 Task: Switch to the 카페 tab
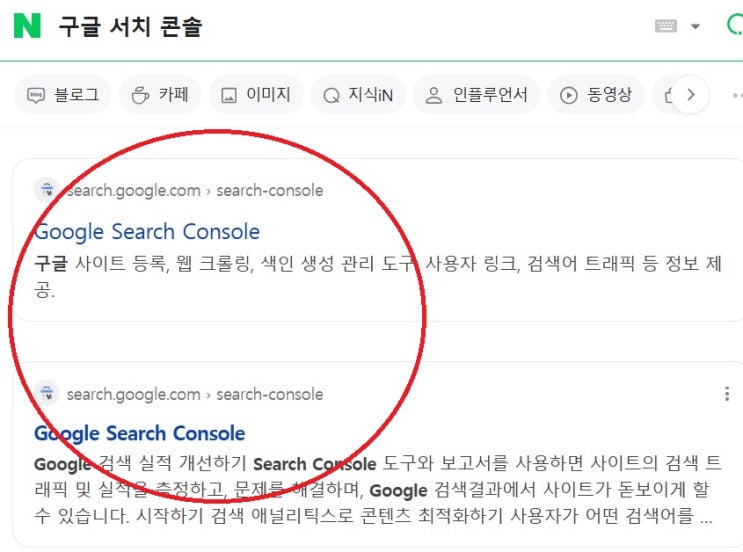[x=160, y=95]
